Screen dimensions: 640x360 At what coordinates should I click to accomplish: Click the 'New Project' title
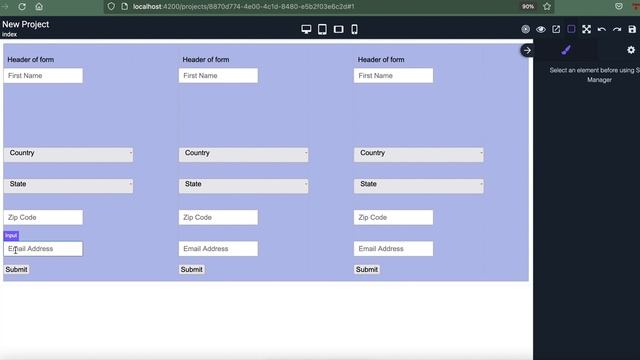[x=25, y=24]
